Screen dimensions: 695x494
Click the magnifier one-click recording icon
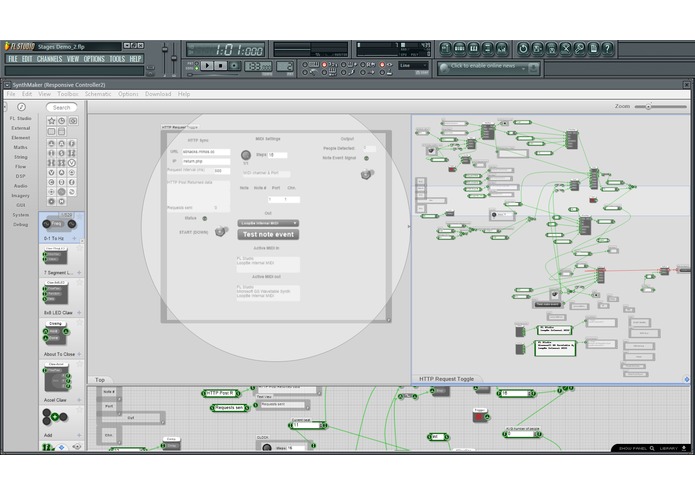point(579,48)
